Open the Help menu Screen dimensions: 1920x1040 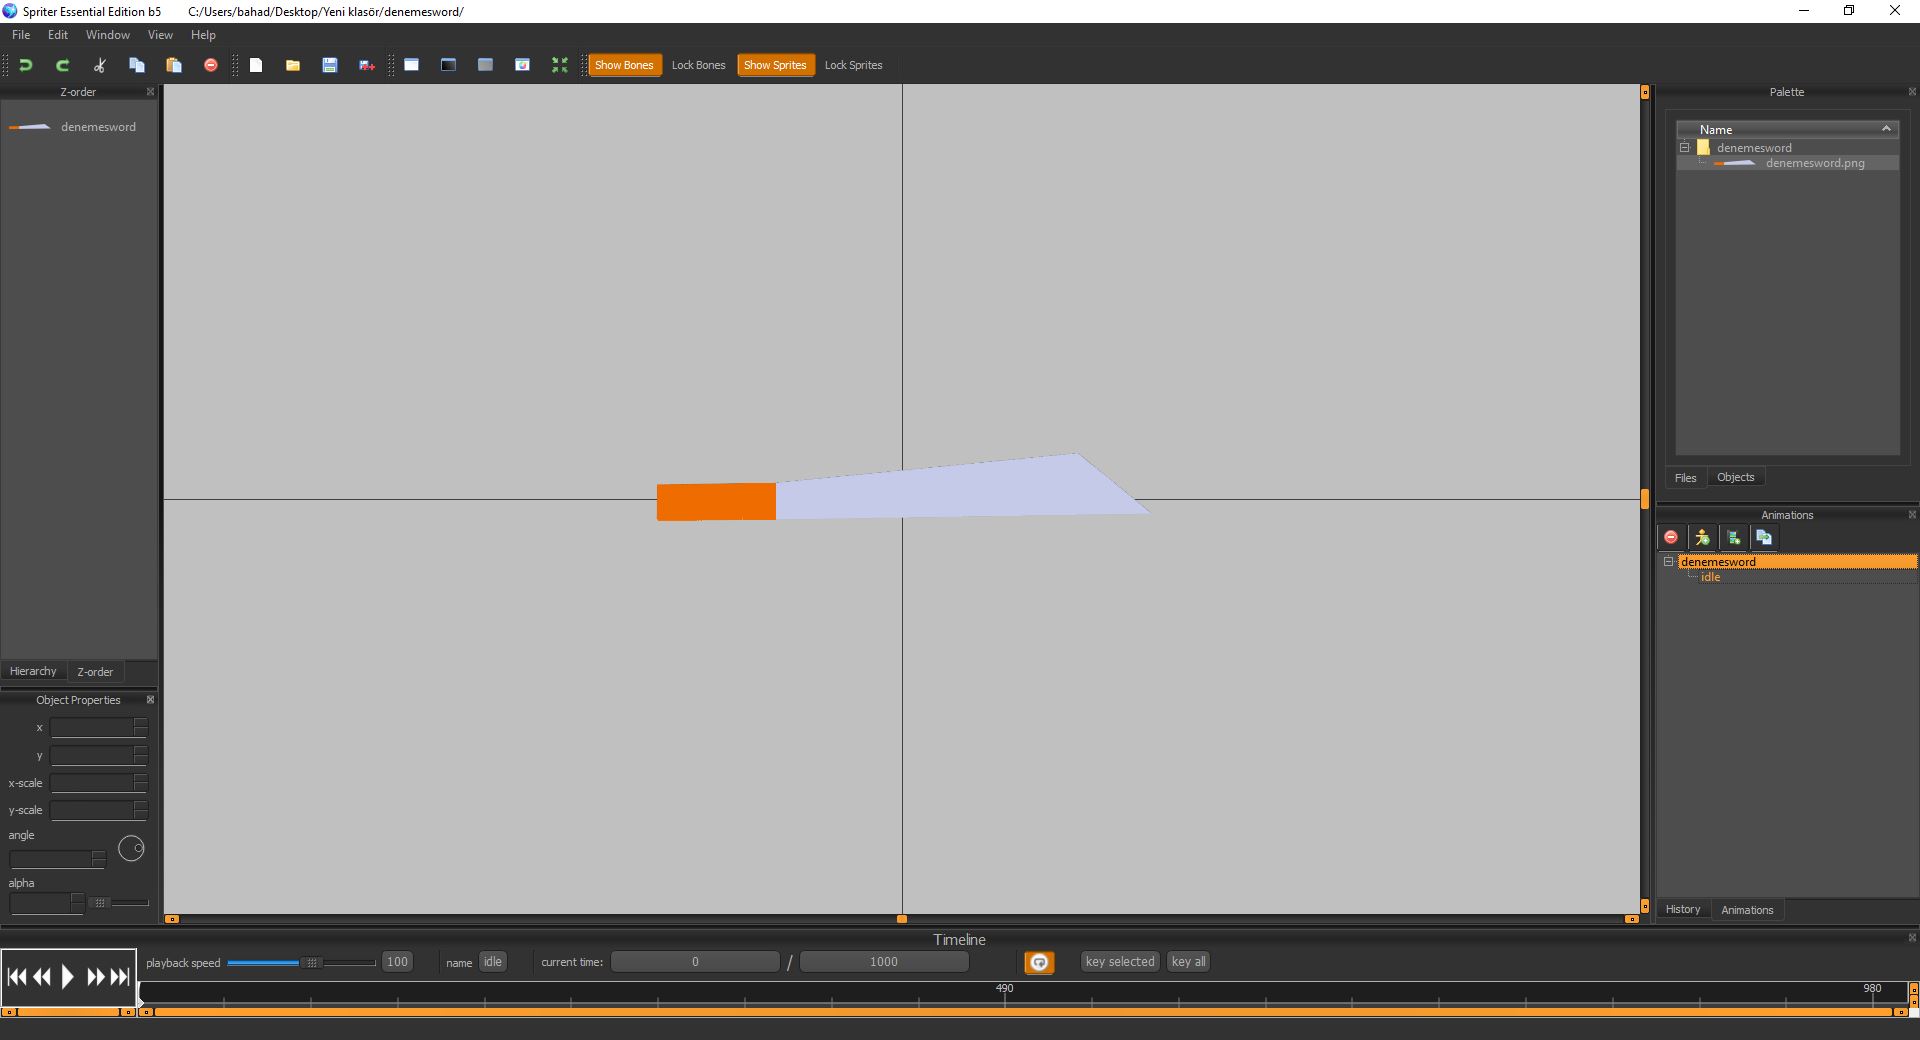tap(203, 35)
